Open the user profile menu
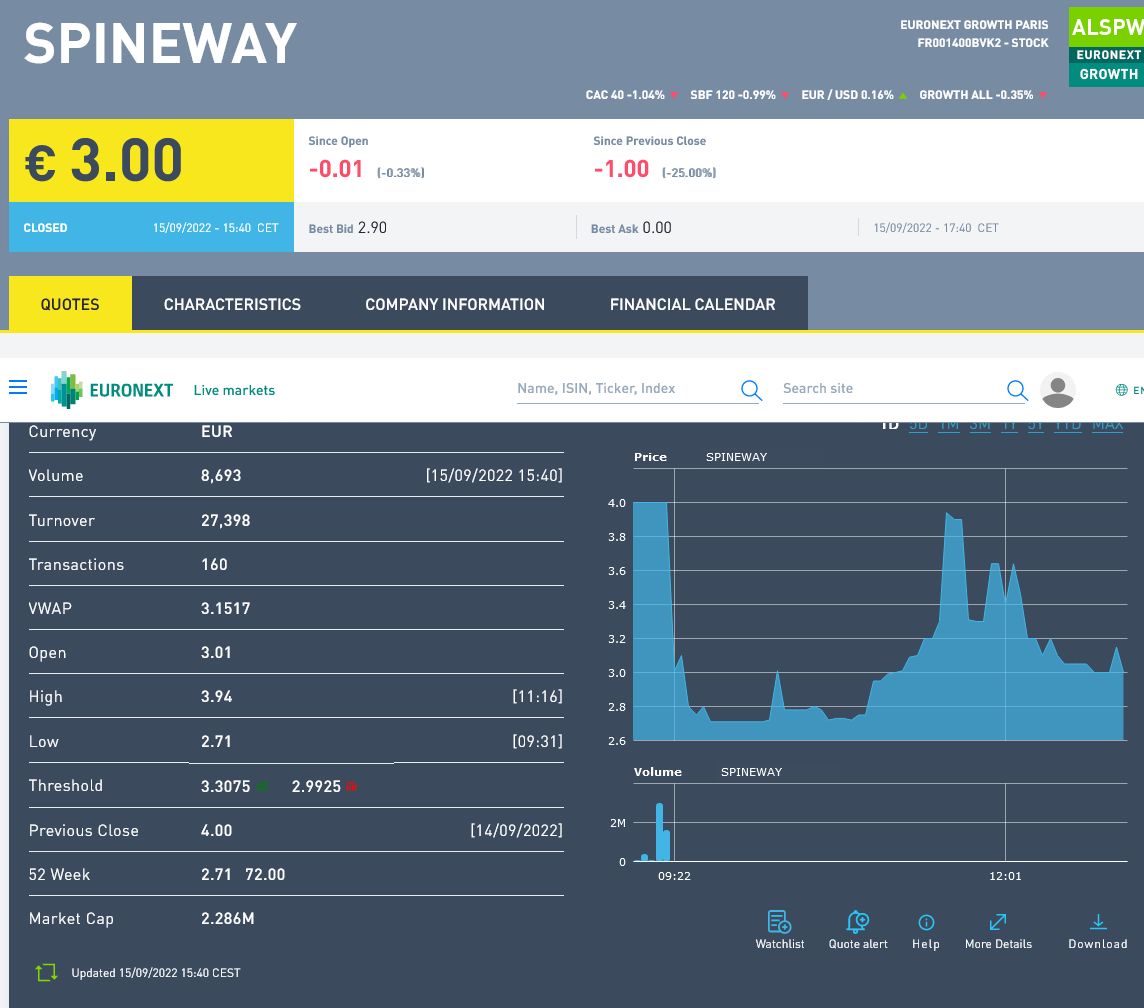1144x1008 pixels. point(1059,390)
